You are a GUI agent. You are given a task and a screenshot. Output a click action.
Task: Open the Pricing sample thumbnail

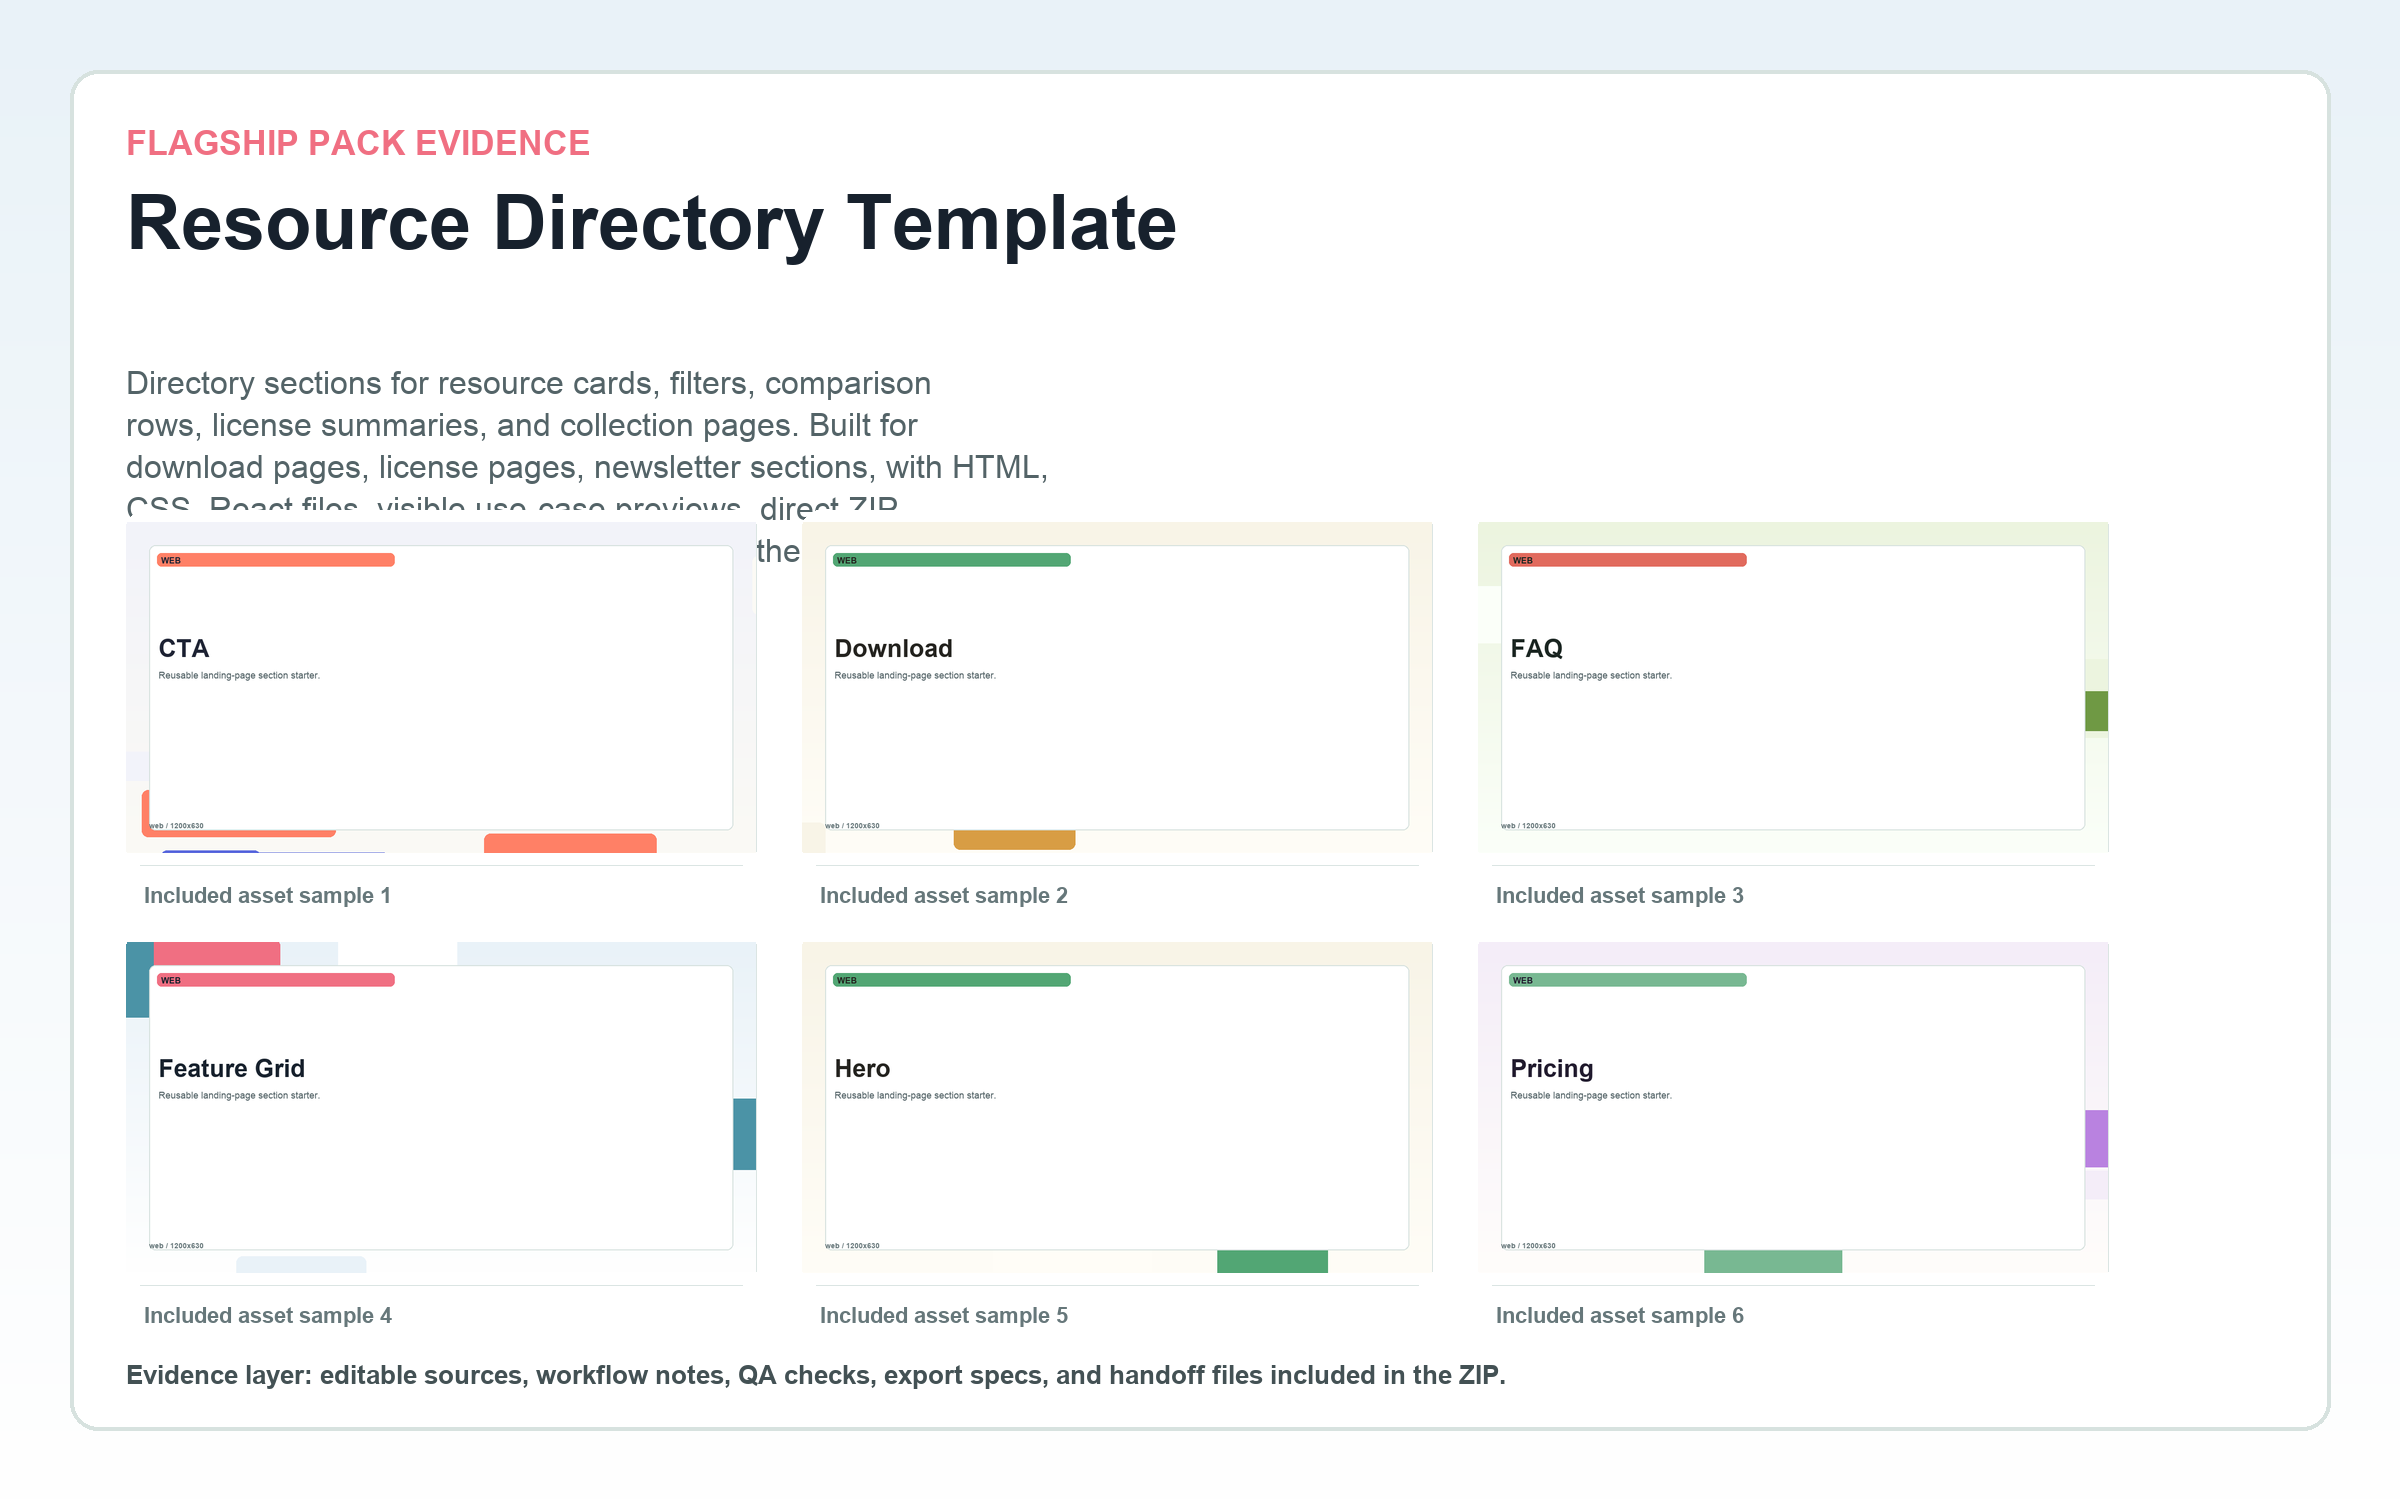coord(1793,1107)
